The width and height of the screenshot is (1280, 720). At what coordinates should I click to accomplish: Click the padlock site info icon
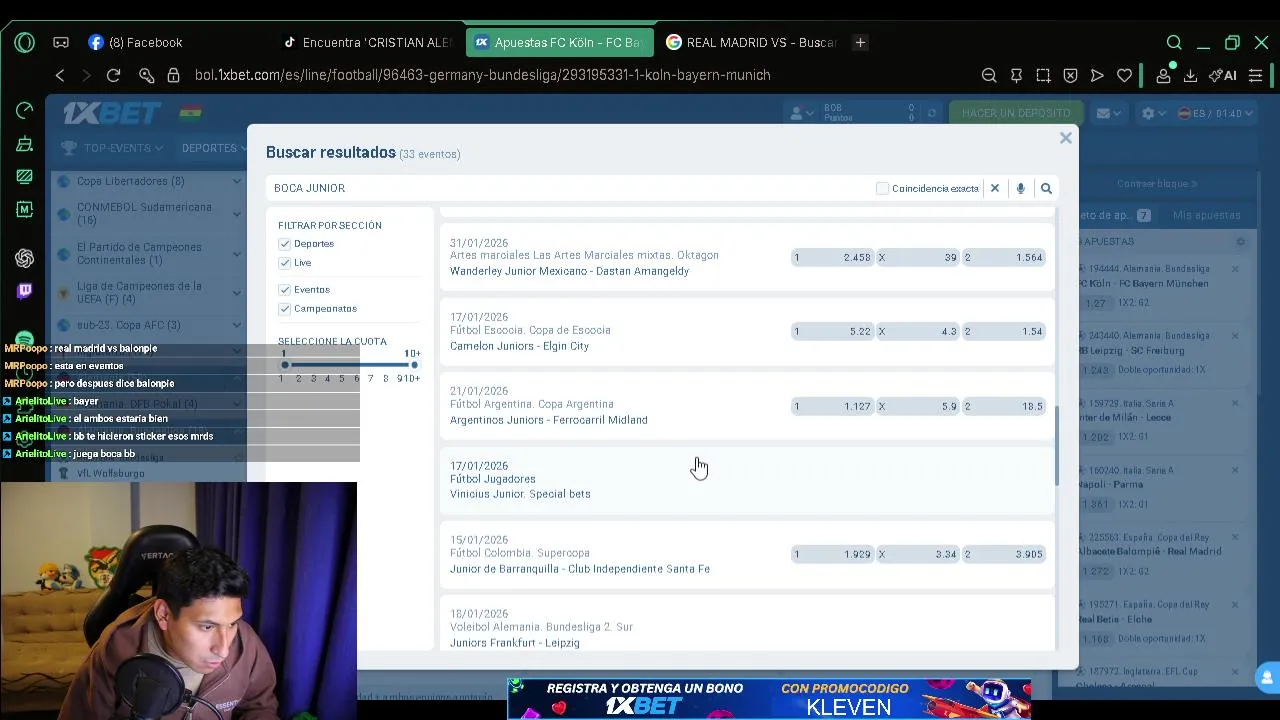pyautogui.click(x=173, y=75)
